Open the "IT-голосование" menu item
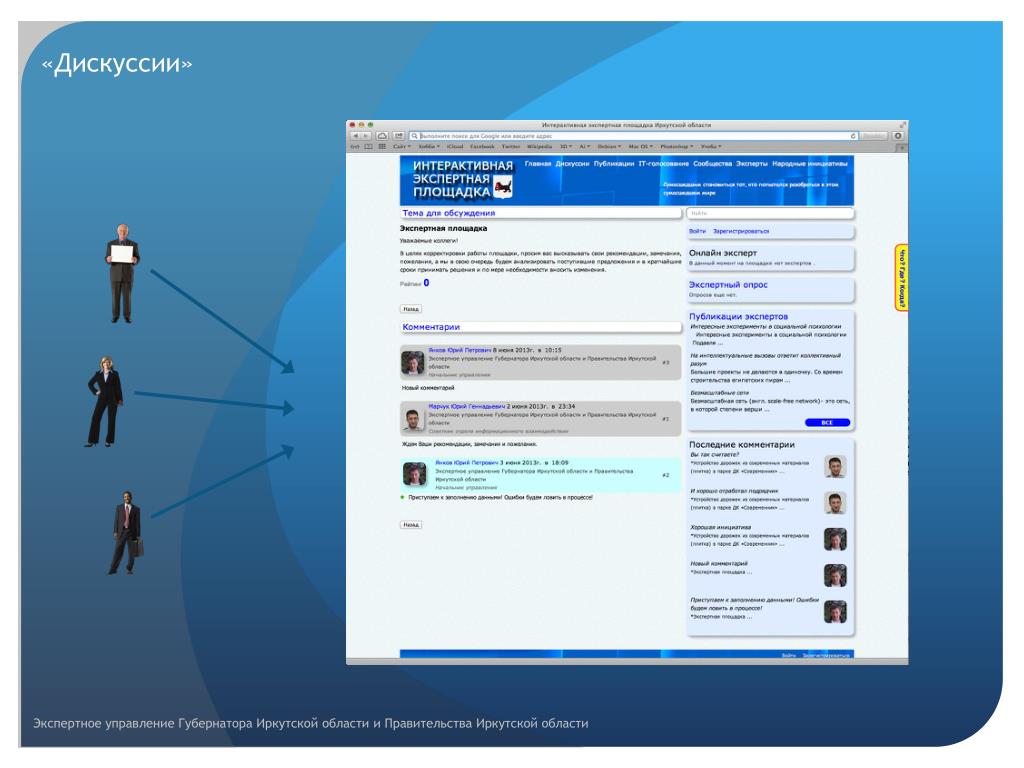Viewport: 1024px width, 768px height. pyautogui.click(x=664, y=163)
